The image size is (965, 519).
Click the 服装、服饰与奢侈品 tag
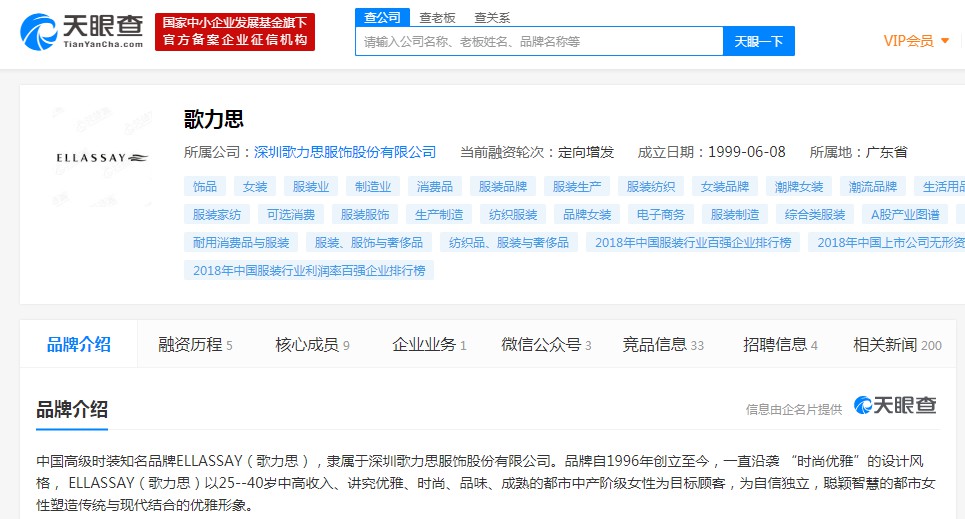[x=369, y=243]
